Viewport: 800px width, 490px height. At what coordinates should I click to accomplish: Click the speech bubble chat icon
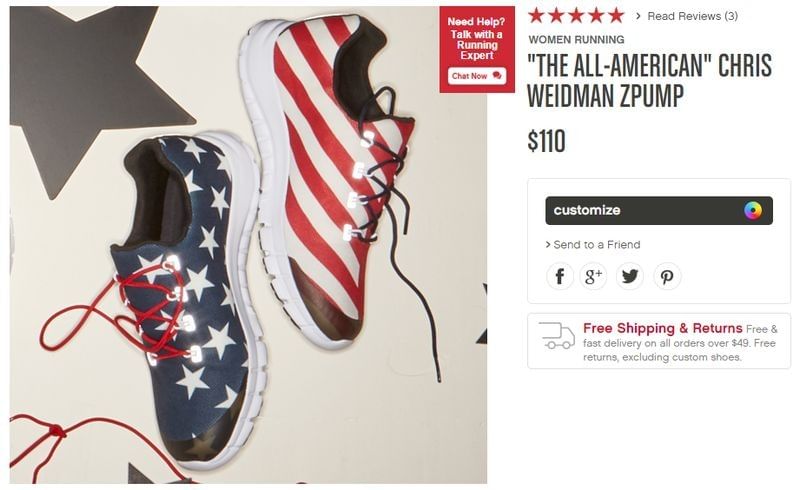[497, 76]
